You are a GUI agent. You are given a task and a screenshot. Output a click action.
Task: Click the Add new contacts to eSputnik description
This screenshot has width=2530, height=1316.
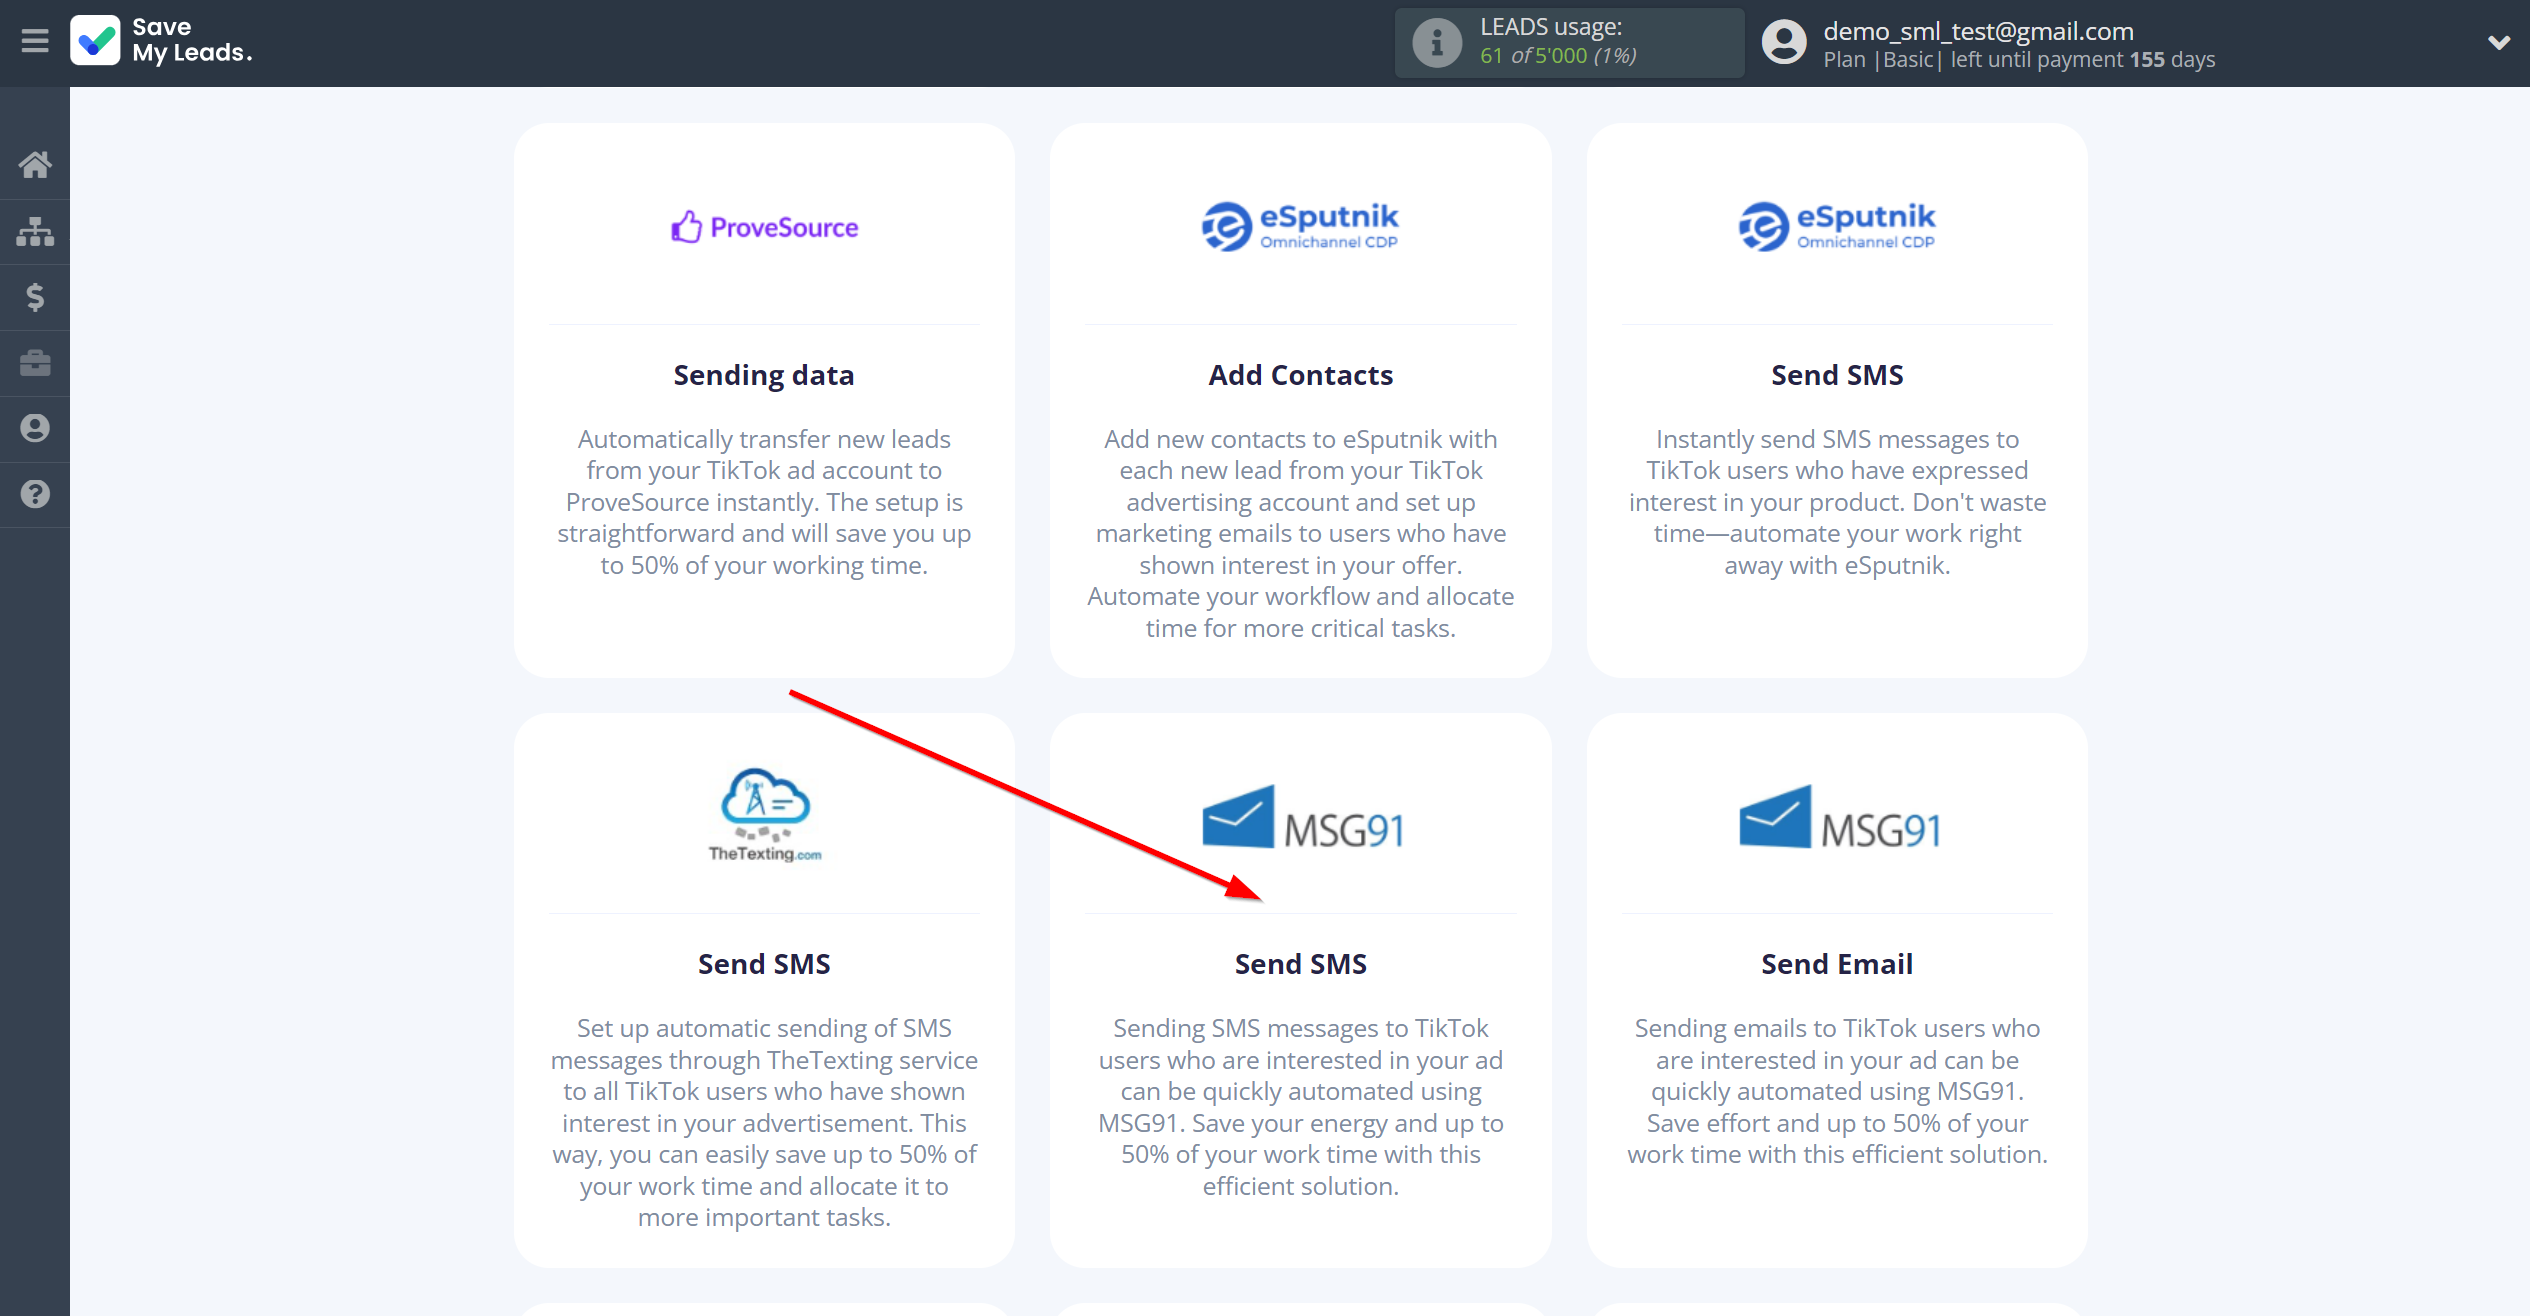[x=1300, y=533]
